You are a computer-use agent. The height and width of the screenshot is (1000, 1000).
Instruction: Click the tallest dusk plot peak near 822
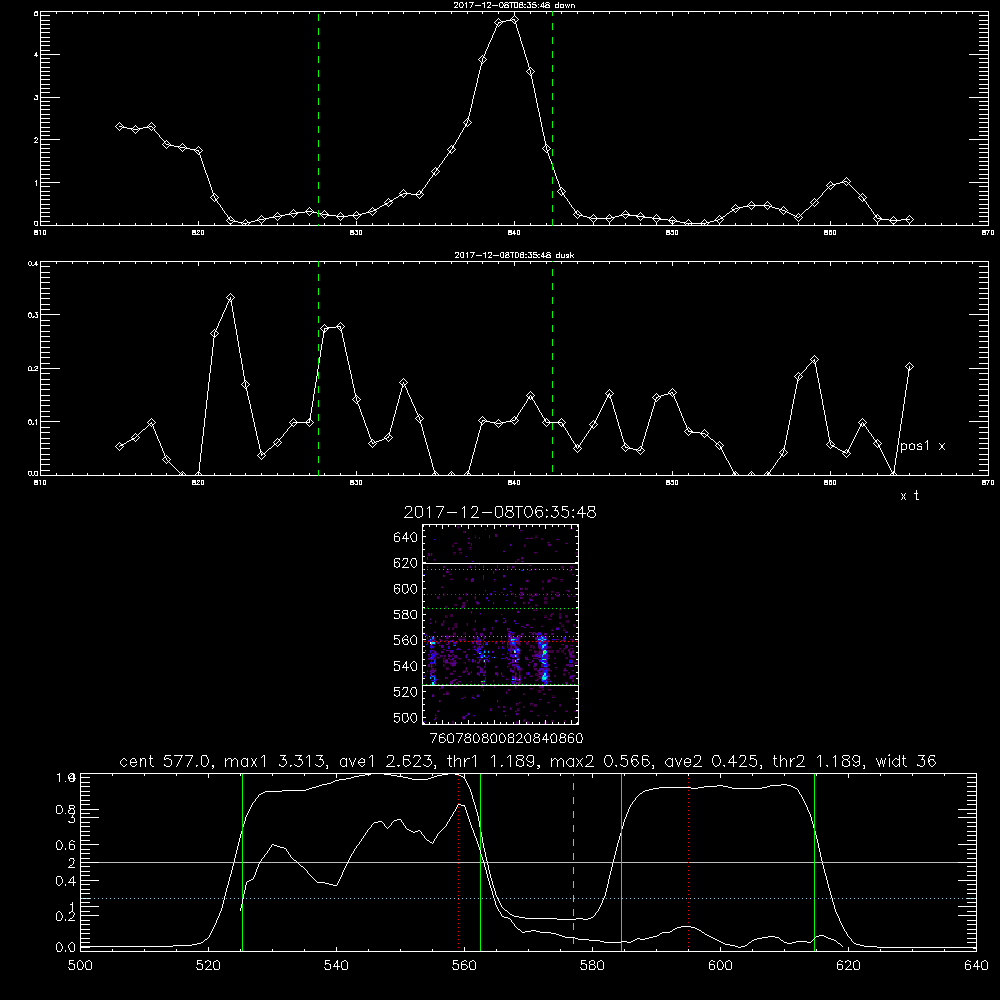(231, 298)
